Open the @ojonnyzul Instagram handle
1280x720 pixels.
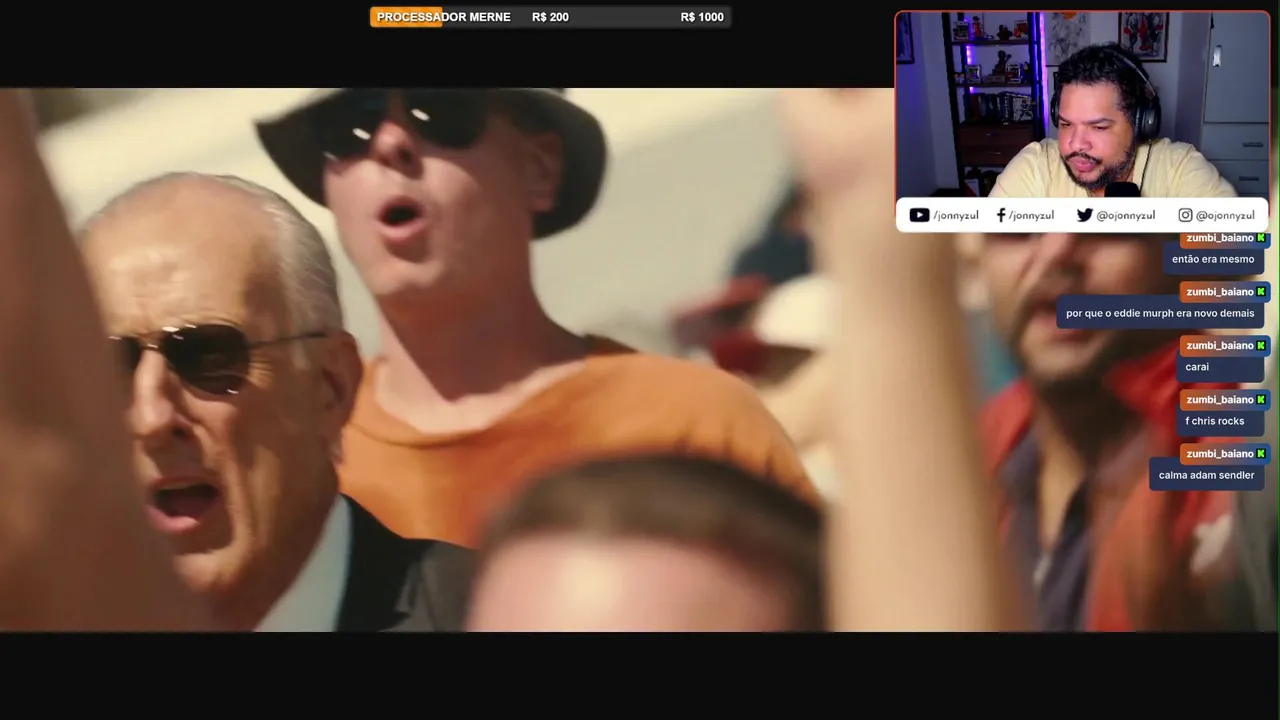click(x=1225, y=215)
